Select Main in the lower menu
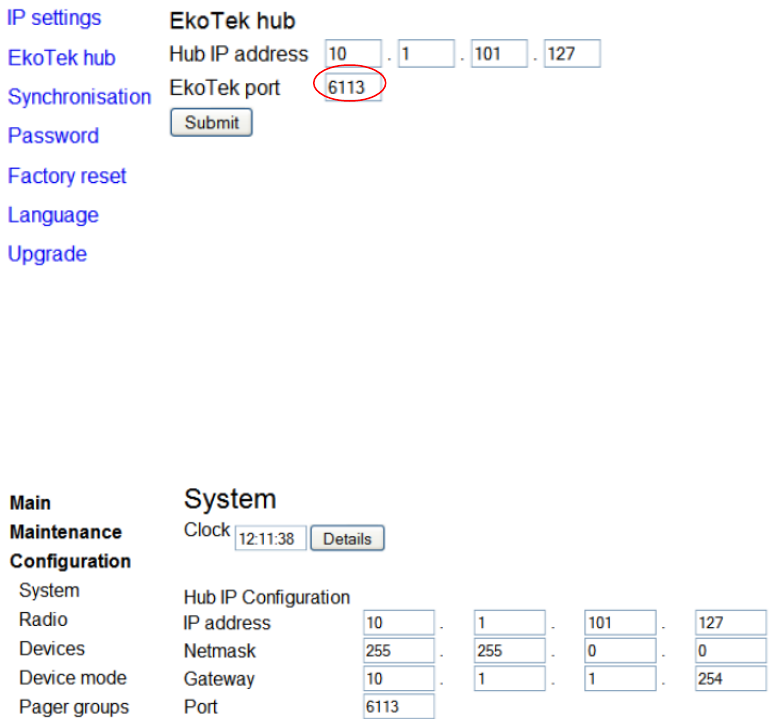This screenshot has width=774, height=719. [x=30, y=503]
